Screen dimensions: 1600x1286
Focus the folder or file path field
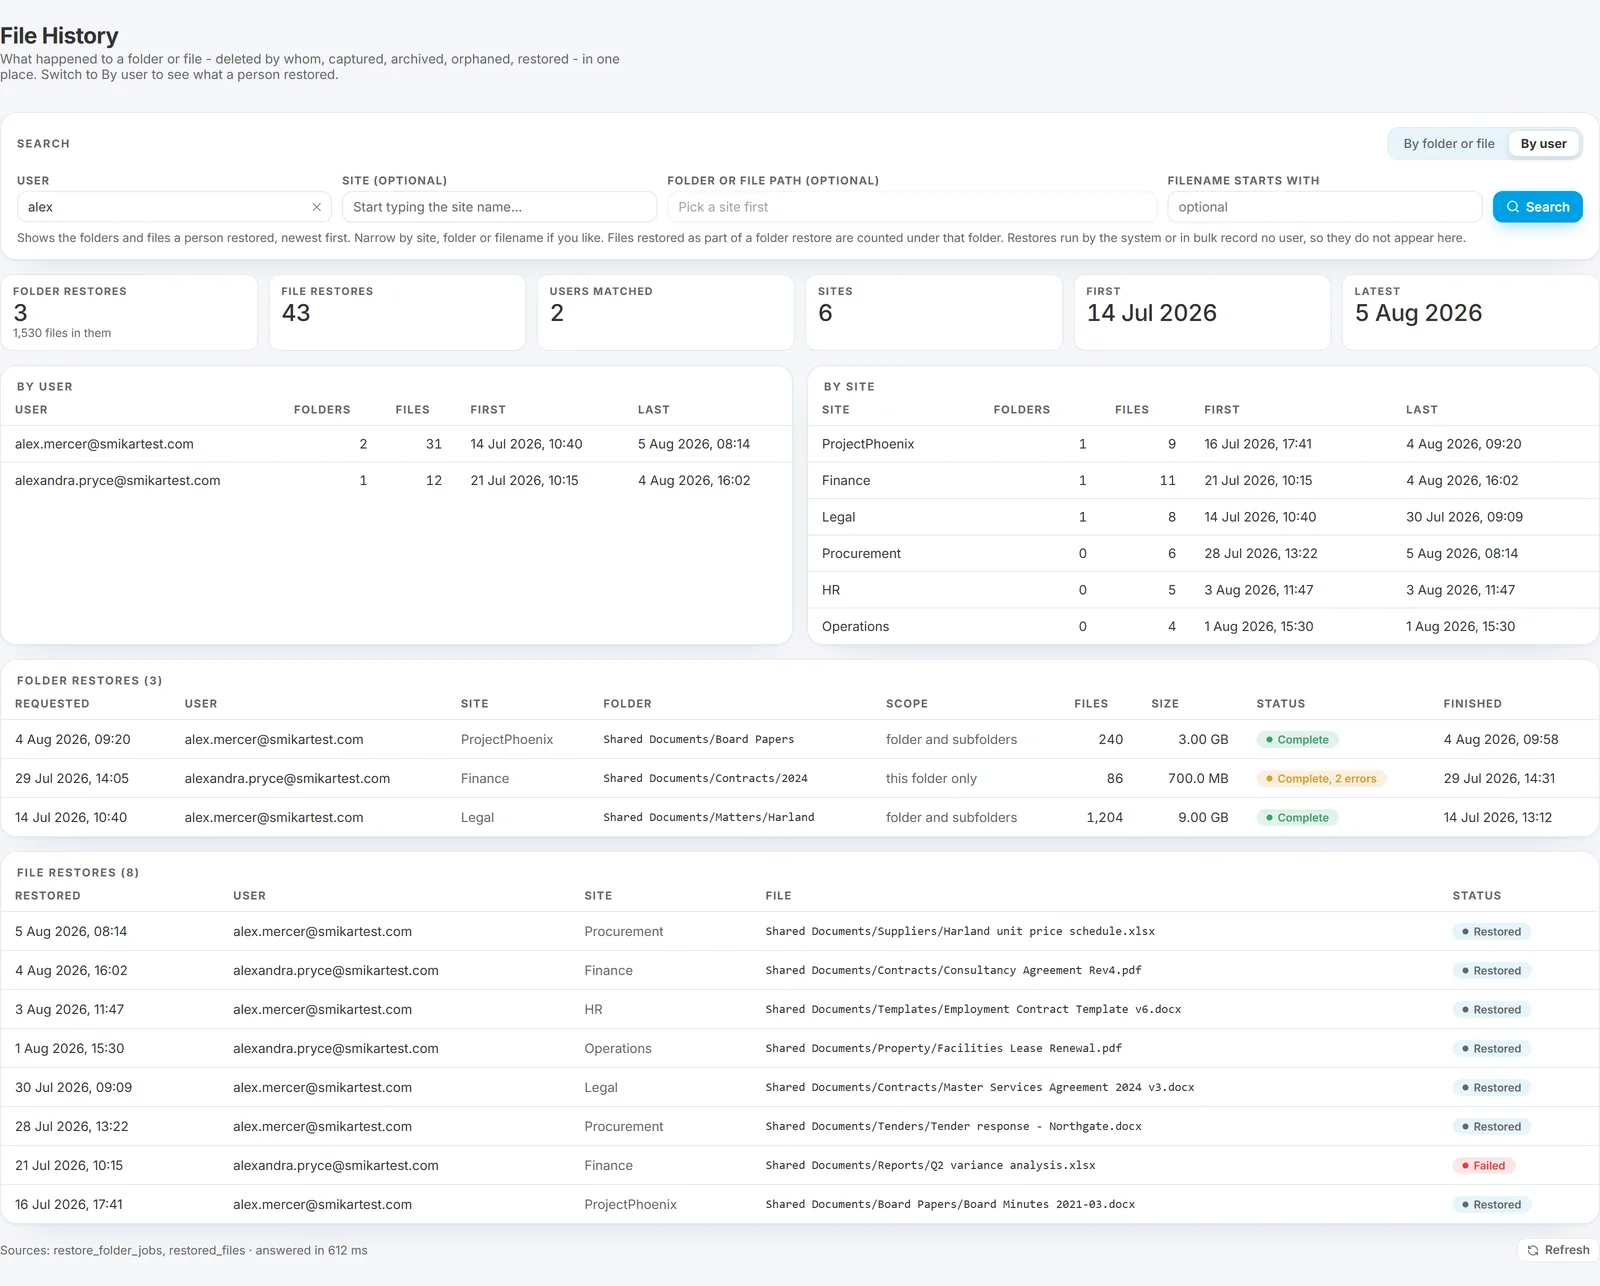click(x=912, y=207)
